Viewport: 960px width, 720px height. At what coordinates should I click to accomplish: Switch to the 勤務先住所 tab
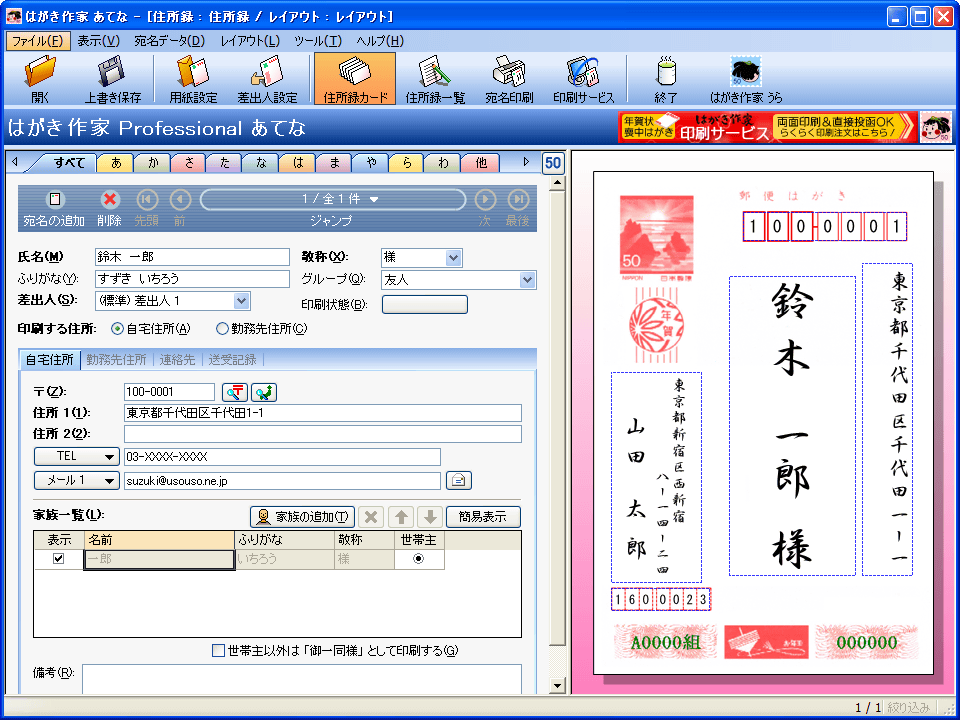(x=116, y=359)
